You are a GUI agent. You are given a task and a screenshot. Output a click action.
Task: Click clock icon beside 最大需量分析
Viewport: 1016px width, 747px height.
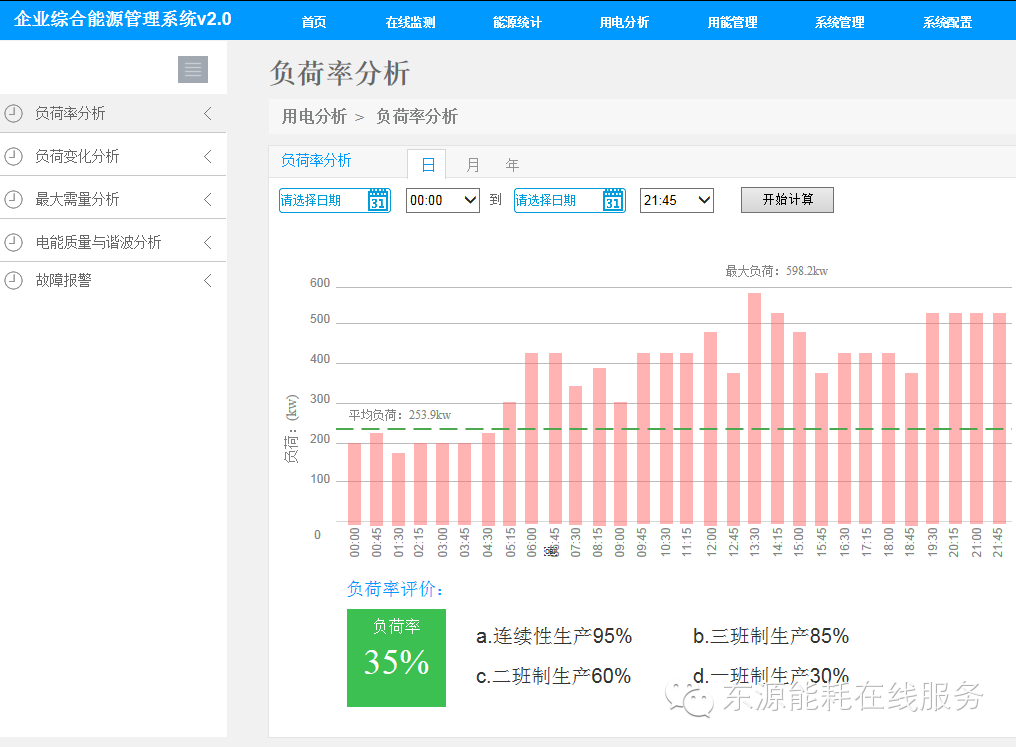(x=13, y=199)
